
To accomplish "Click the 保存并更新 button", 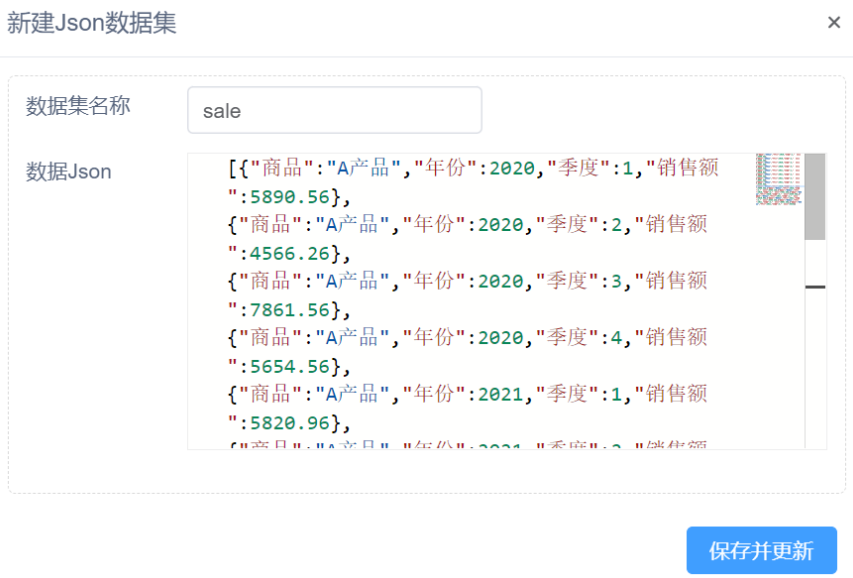I will [x=761, y=550].
